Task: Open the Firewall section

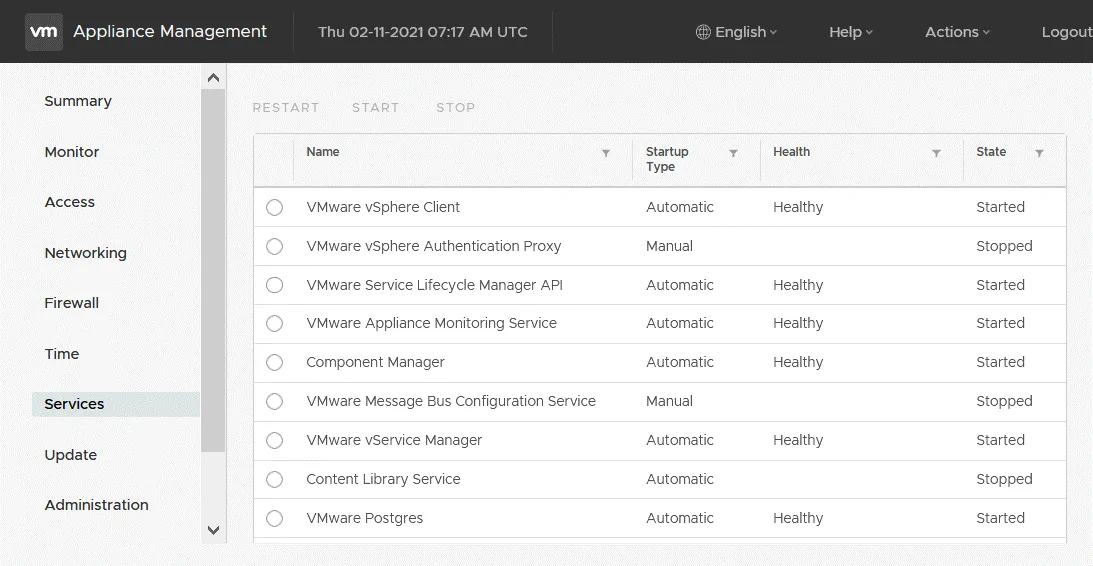Action: click(x=71, y=303)
